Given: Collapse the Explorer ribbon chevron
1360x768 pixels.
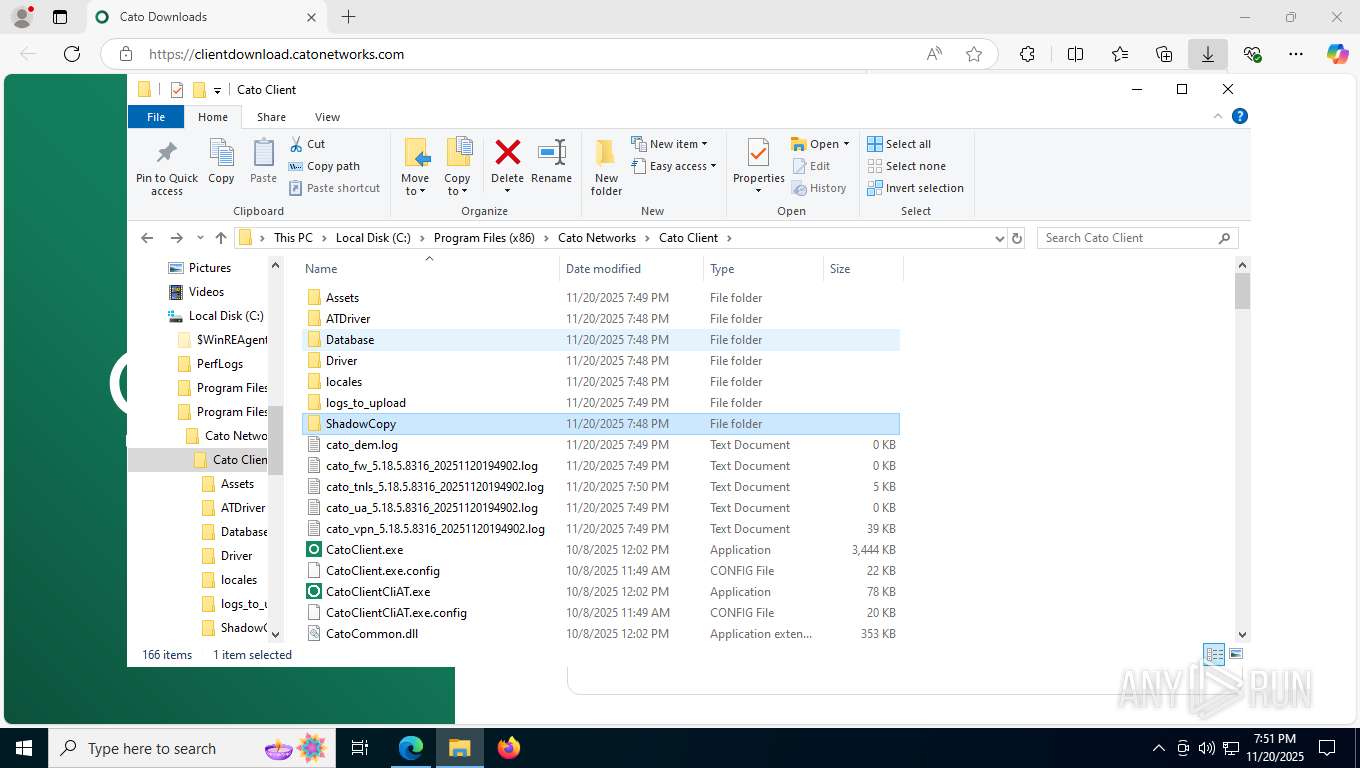Looking at the screenshot, I should click(x=1218, y=116).
